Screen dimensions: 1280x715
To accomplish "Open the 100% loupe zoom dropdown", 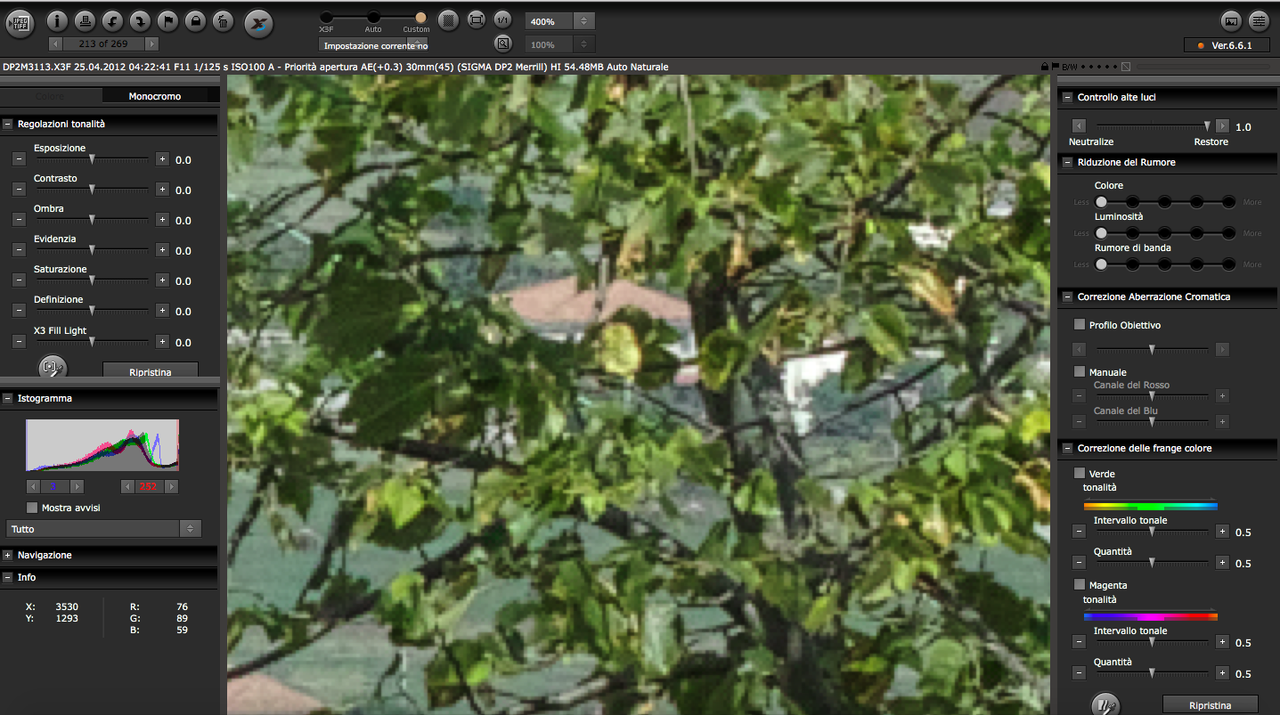I will coord(559,45).
